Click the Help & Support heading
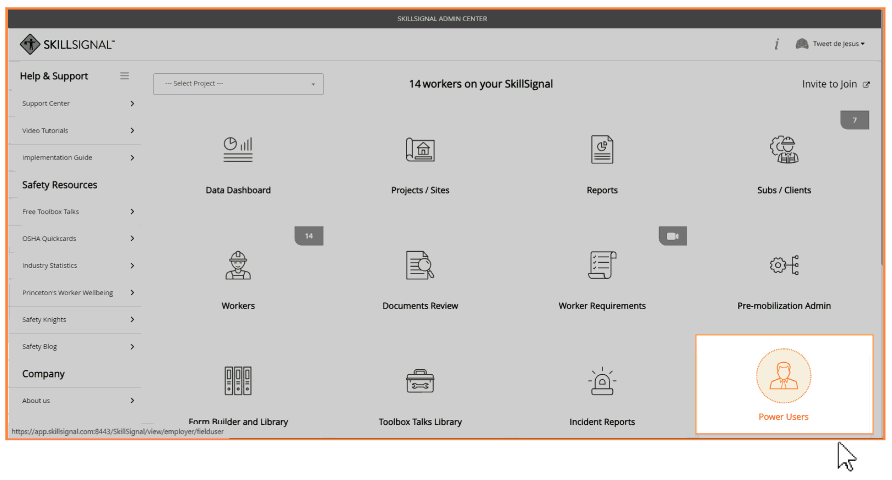892x480 pixels. point(54,76)
